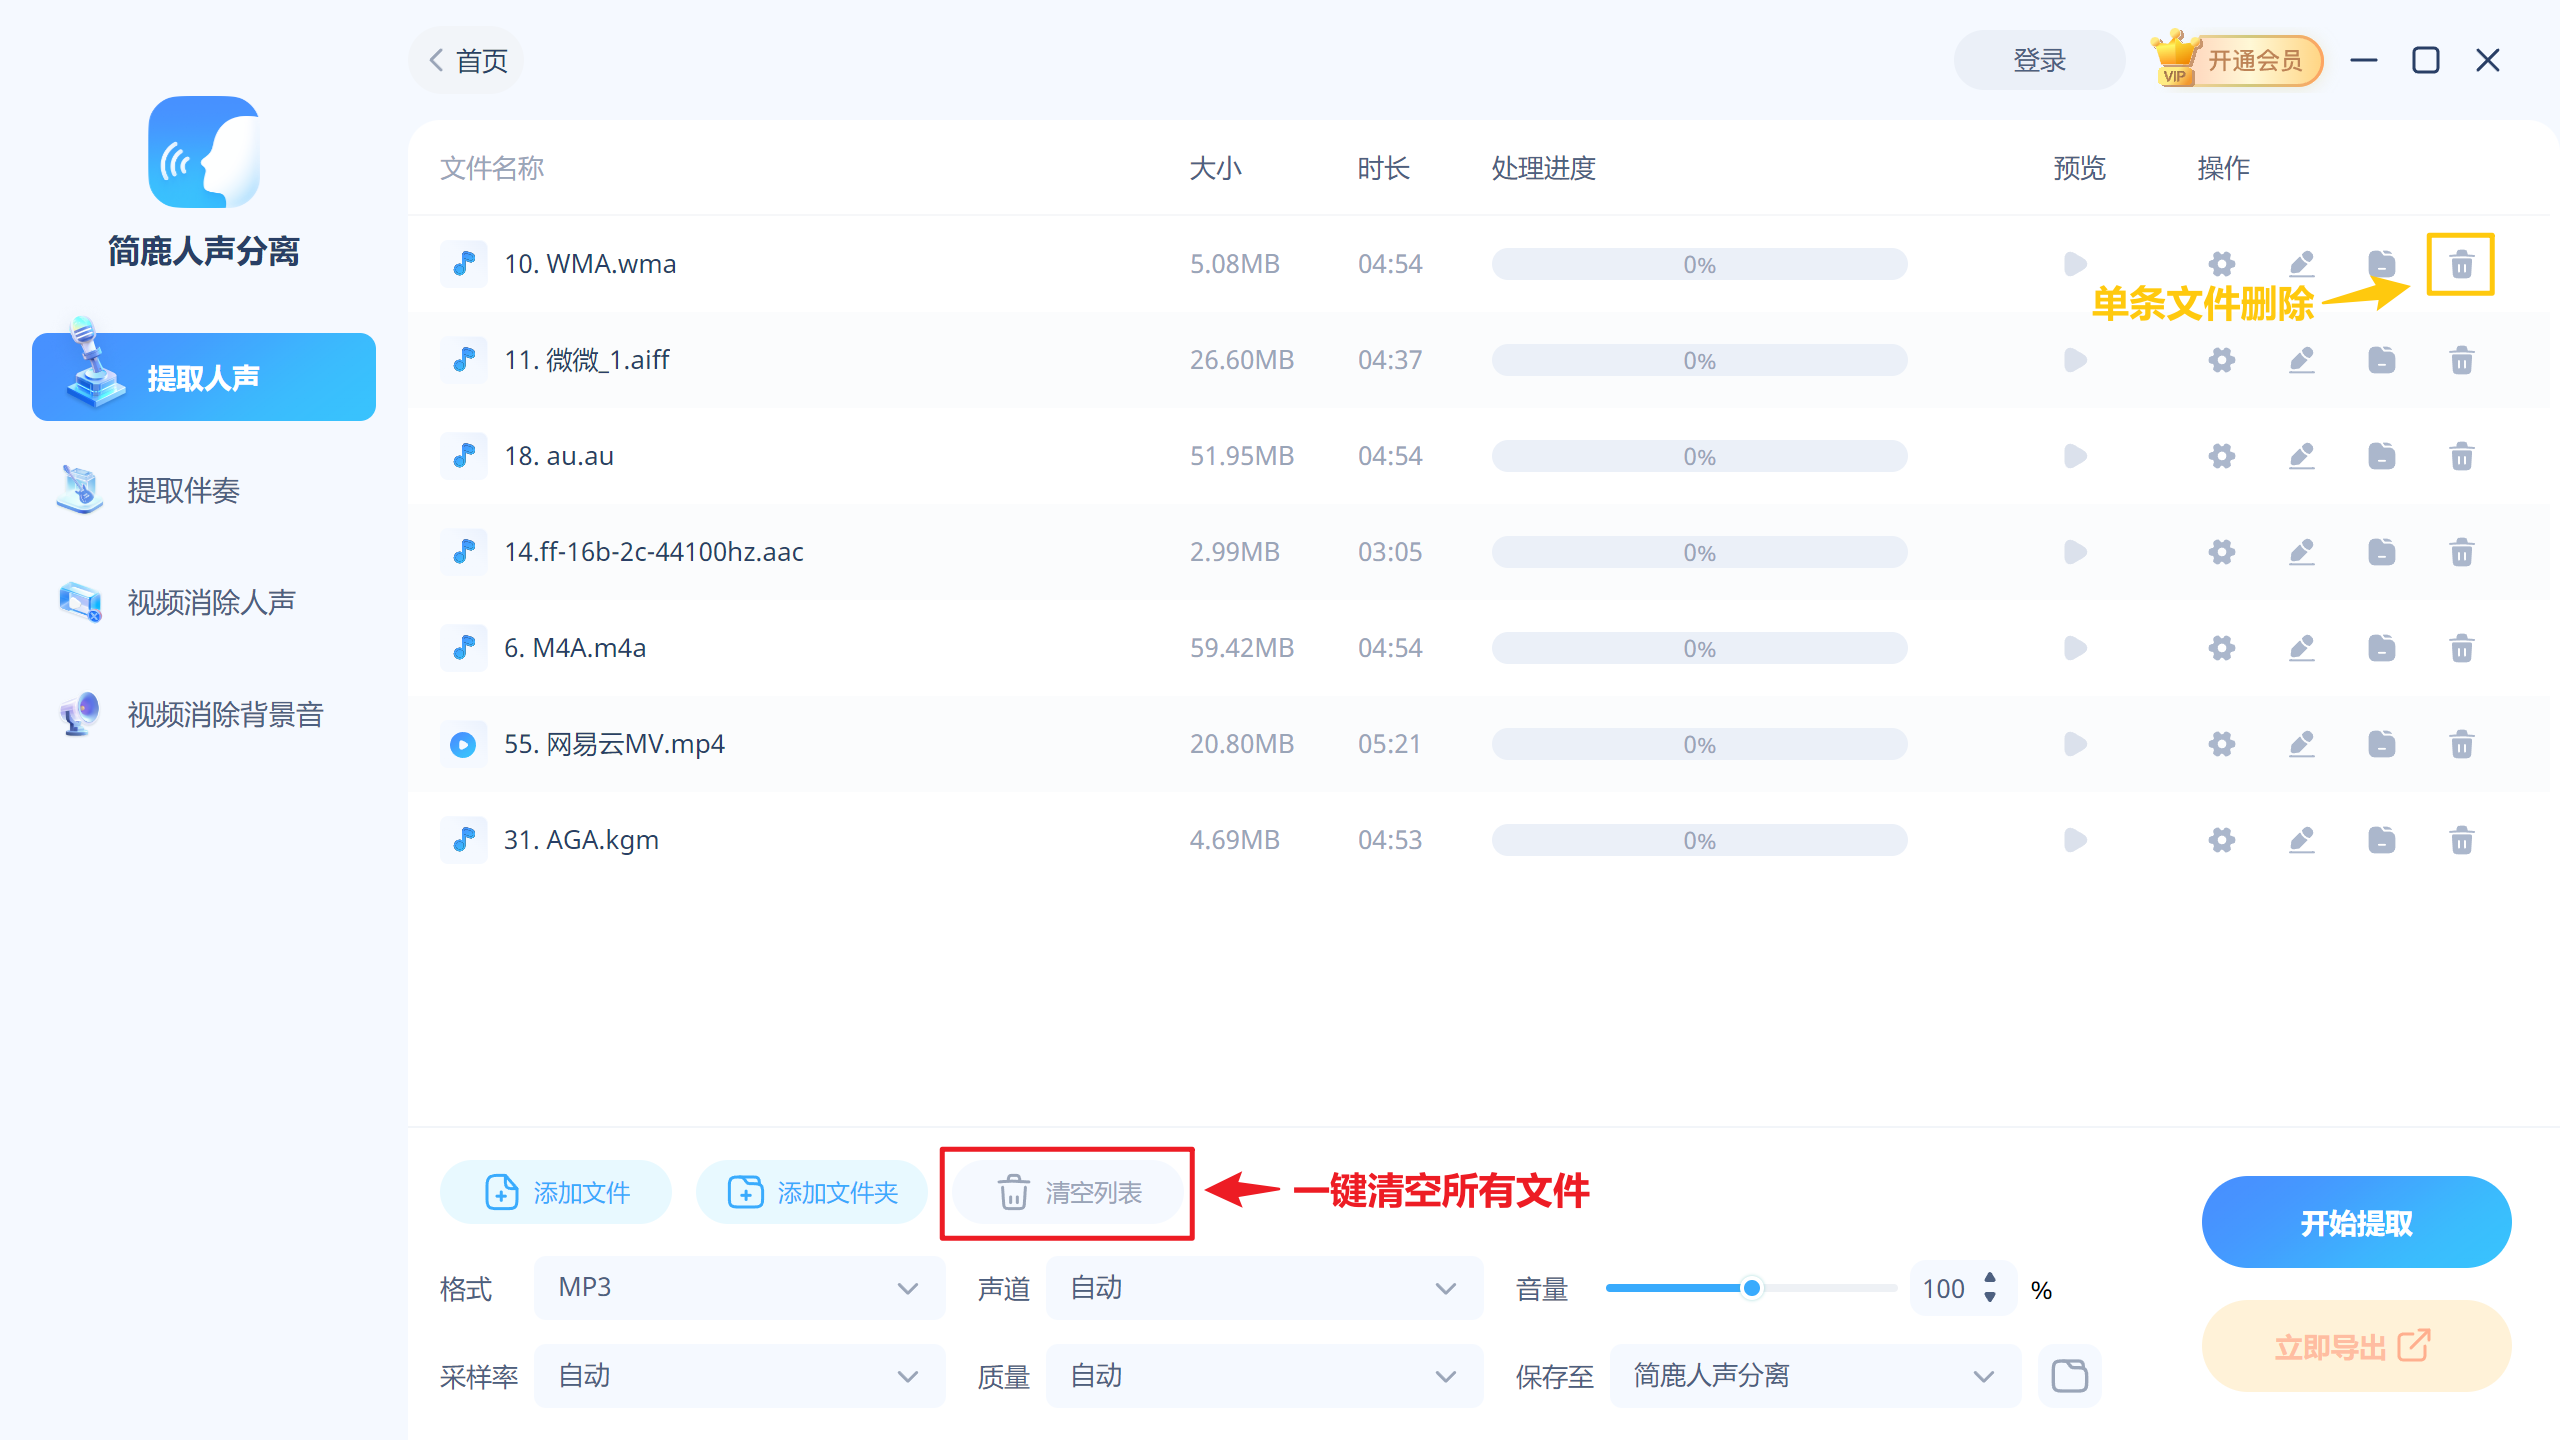Open settings gear for 11. 微微_1.aiff
The width and height of the screenshot is (2560, 1440).
(x=2221, y=360)
